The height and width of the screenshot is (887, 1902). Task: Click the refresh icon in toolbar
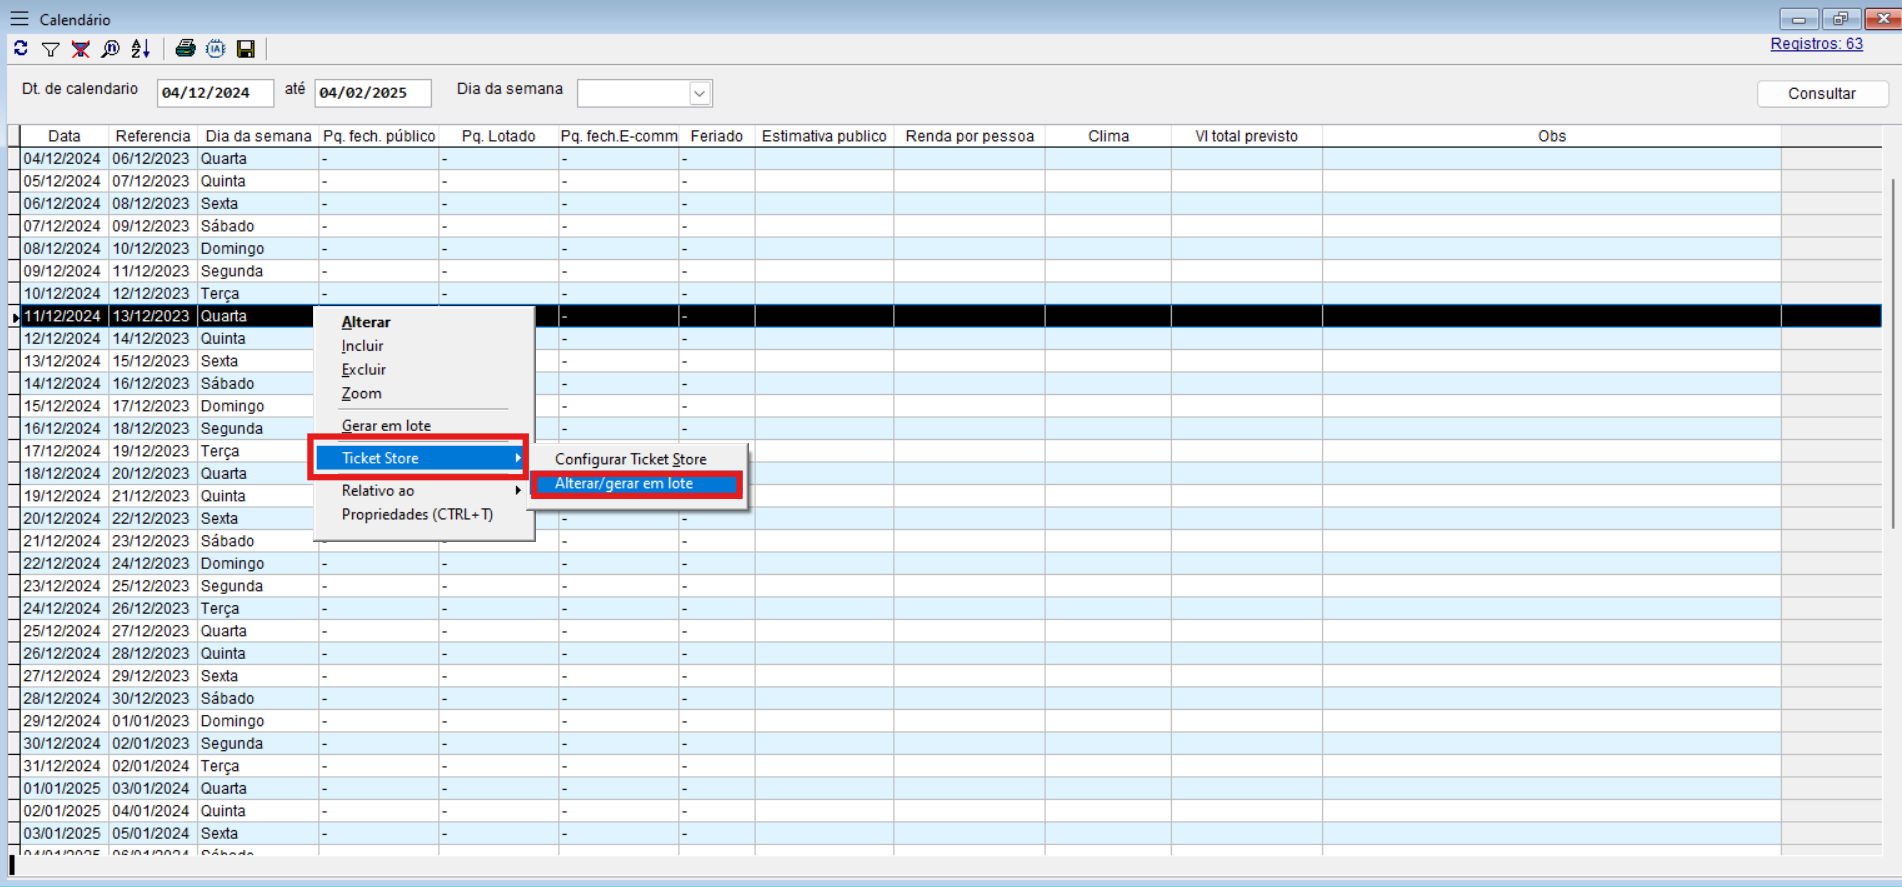(x=21, y=48)
